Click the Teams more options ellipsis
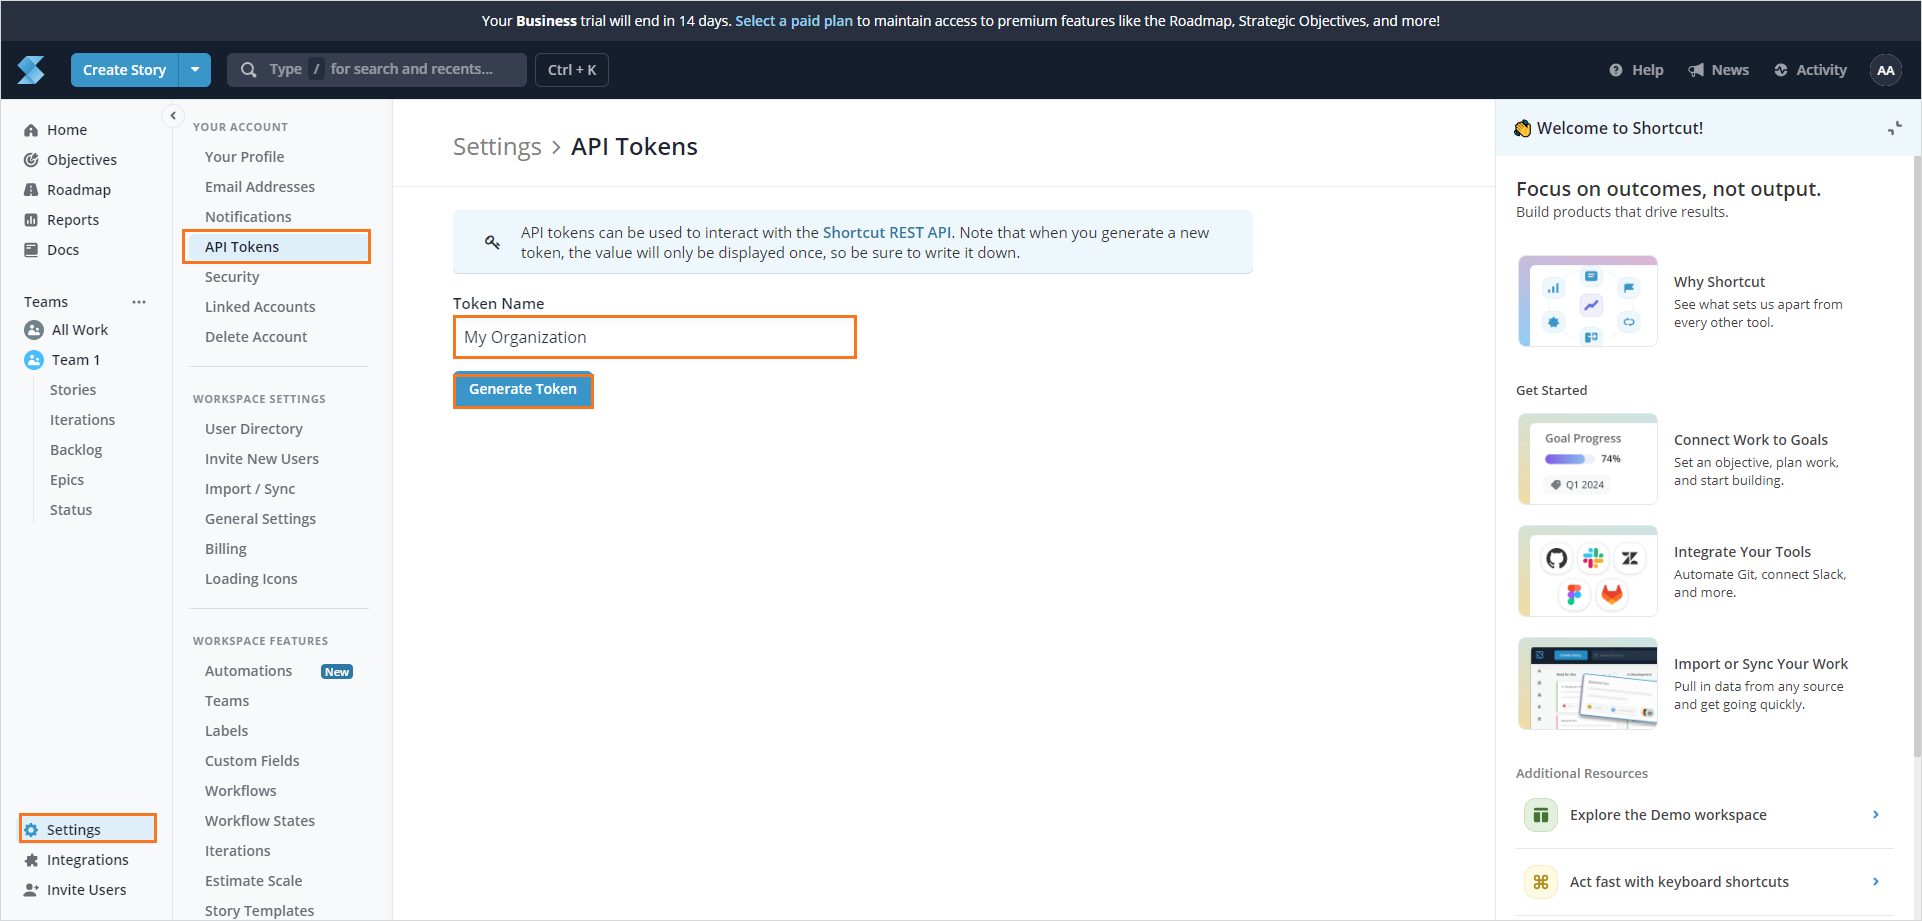The width and height of the screenshot is (1922, 921). pyautogui.click(x=139, y=302)
